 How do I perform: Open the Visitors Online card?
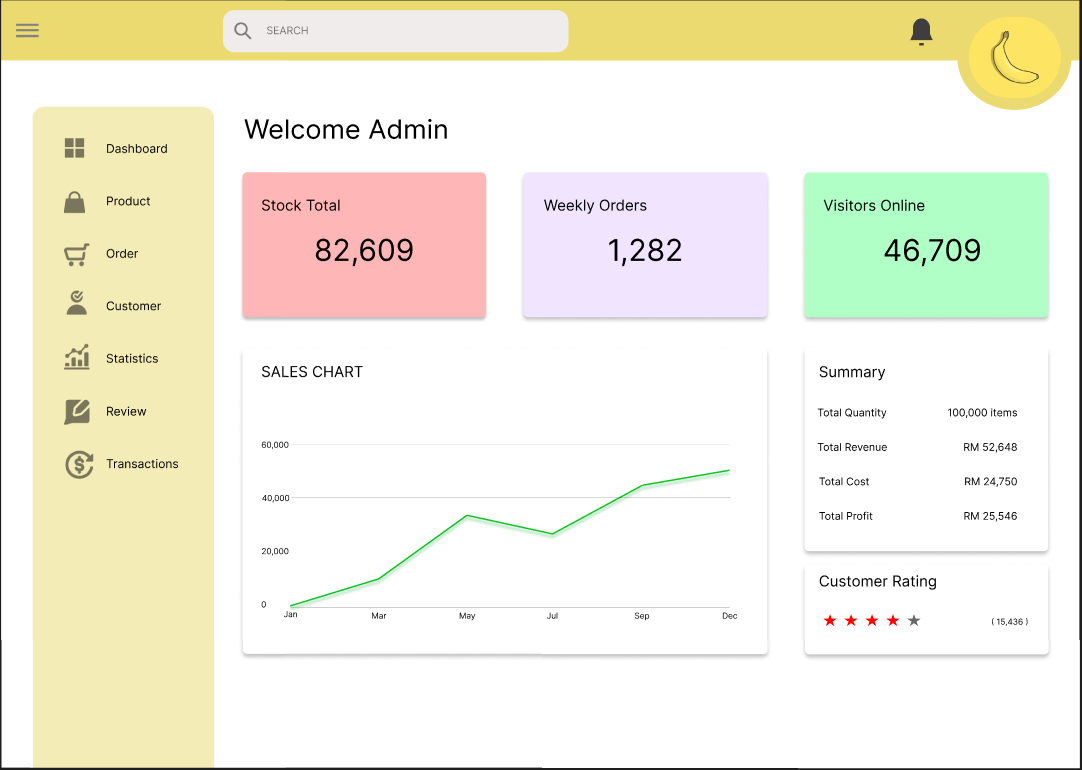click(x=926, y=245)
